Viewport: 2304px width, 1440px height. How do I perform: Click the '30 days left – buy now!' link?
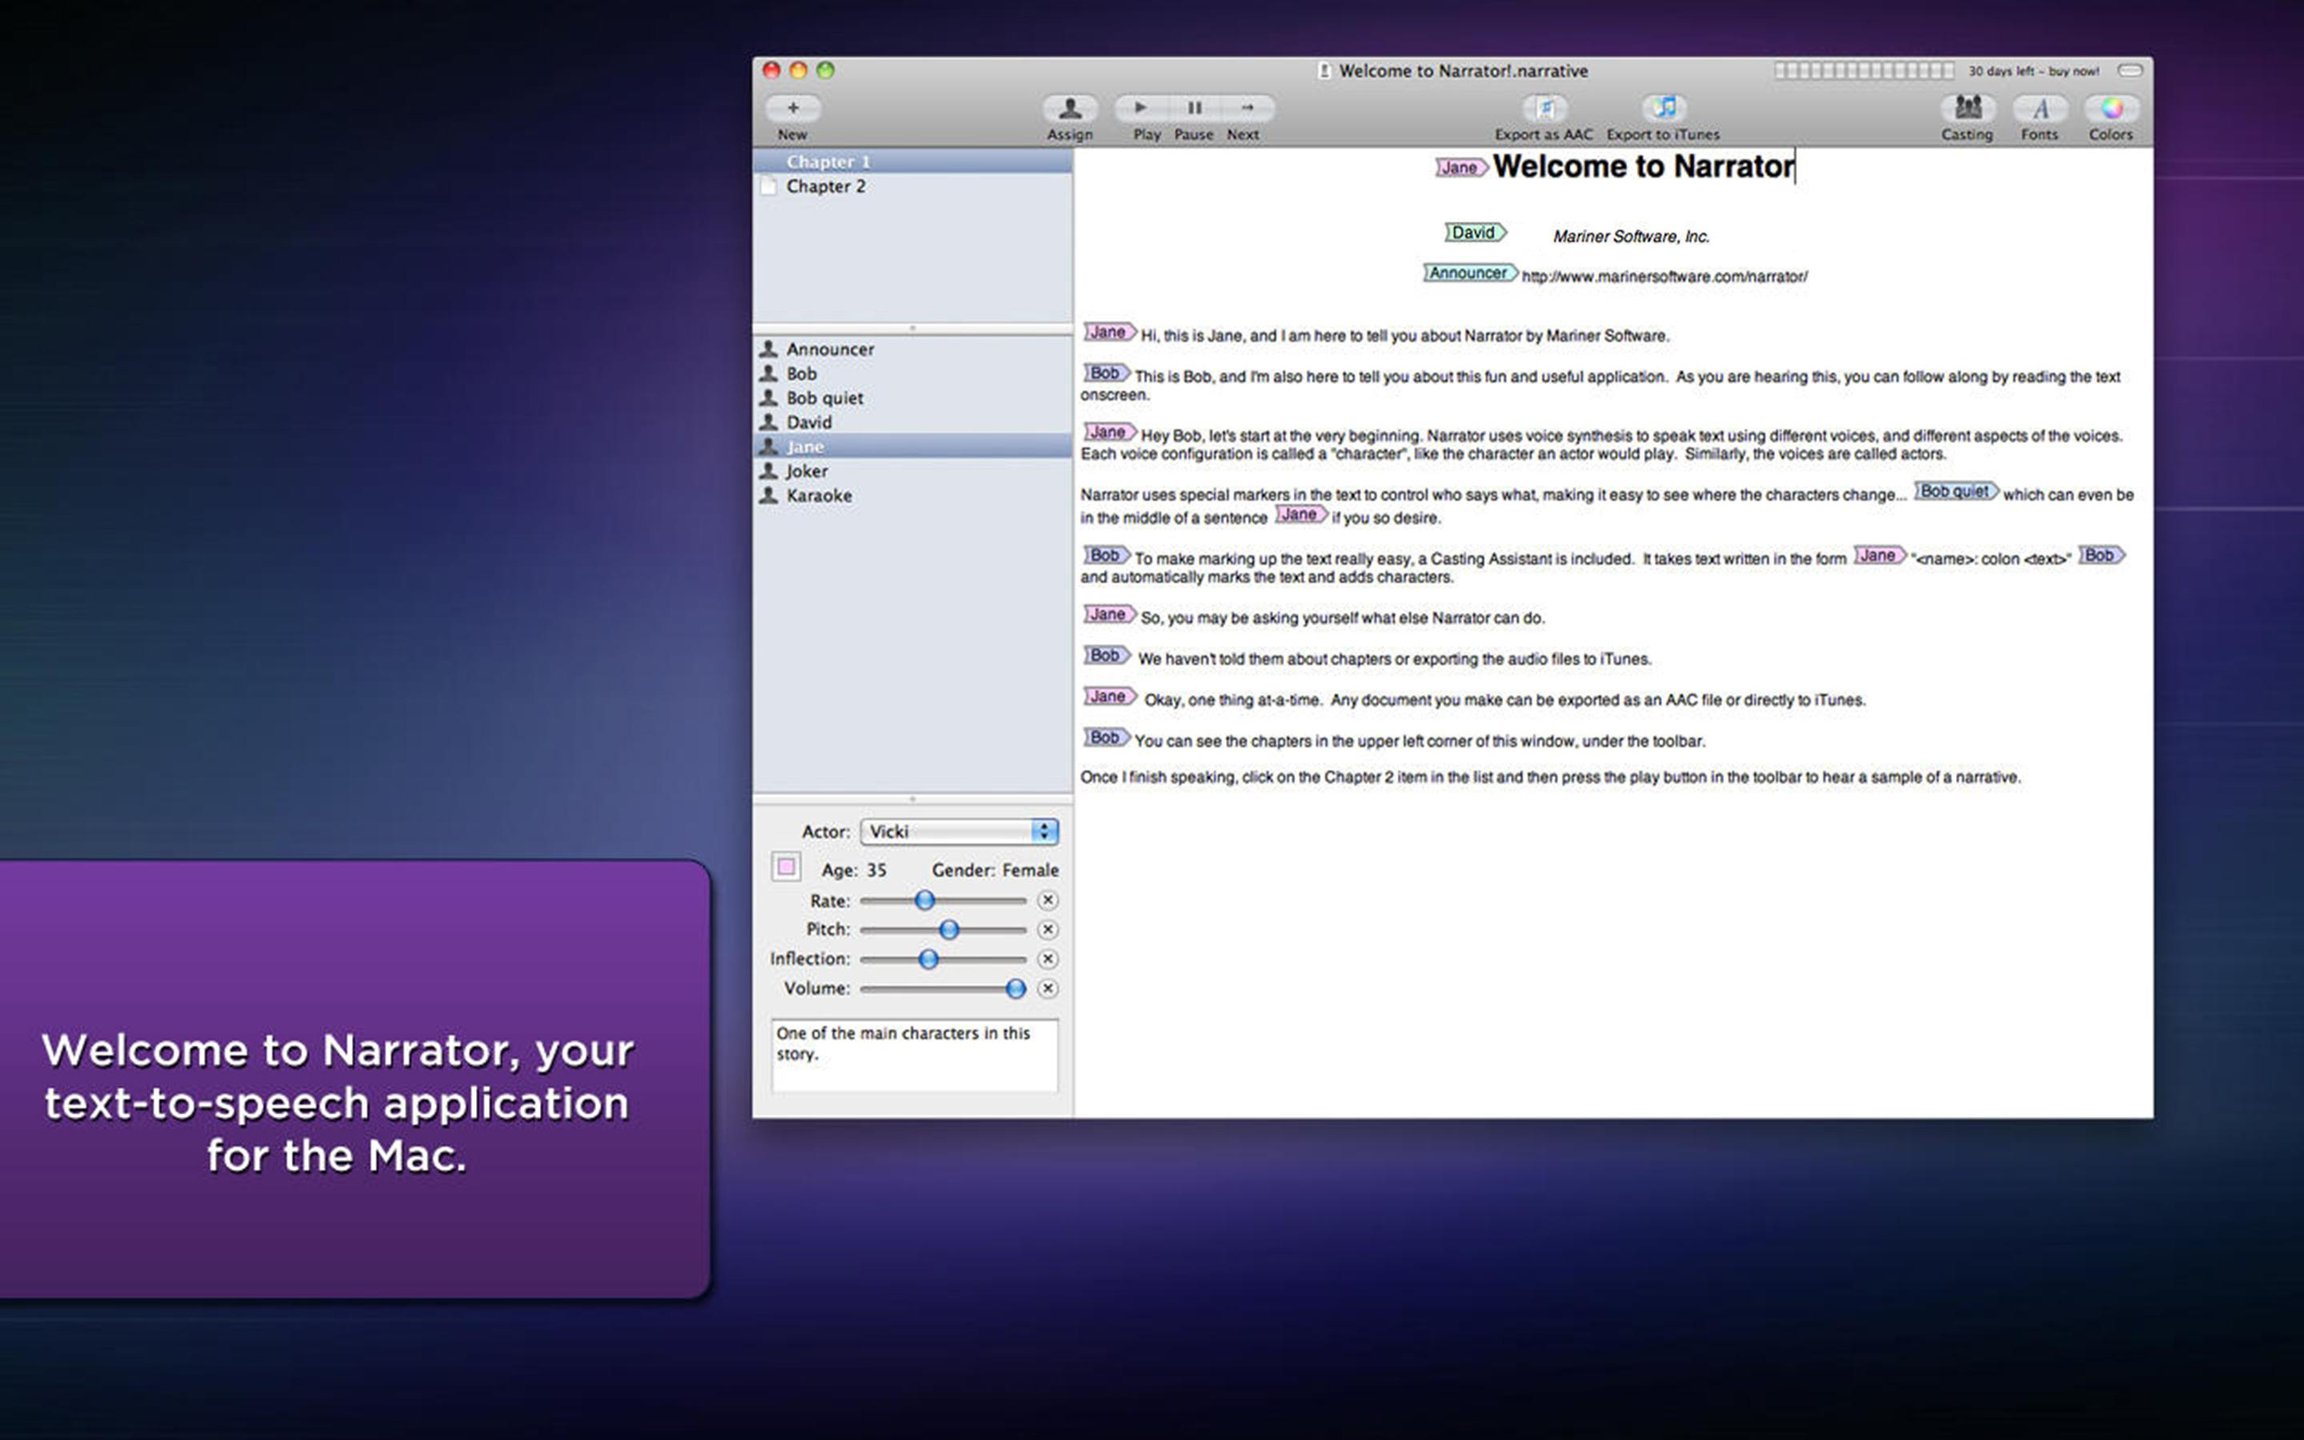(2033, 71)
